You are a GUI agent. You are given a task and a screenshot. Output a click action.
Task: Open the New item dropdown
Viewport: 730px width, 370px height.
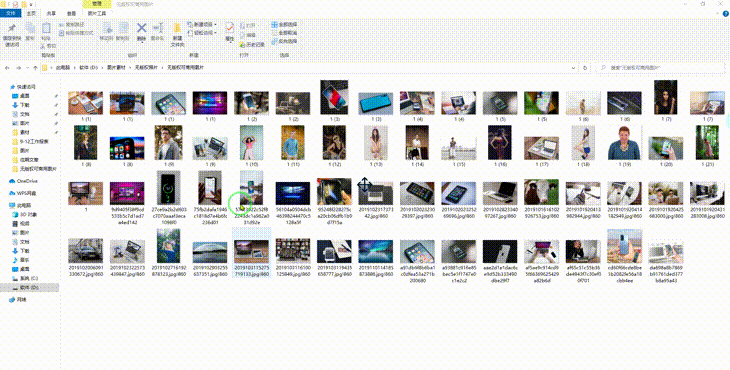coord(203,24)
